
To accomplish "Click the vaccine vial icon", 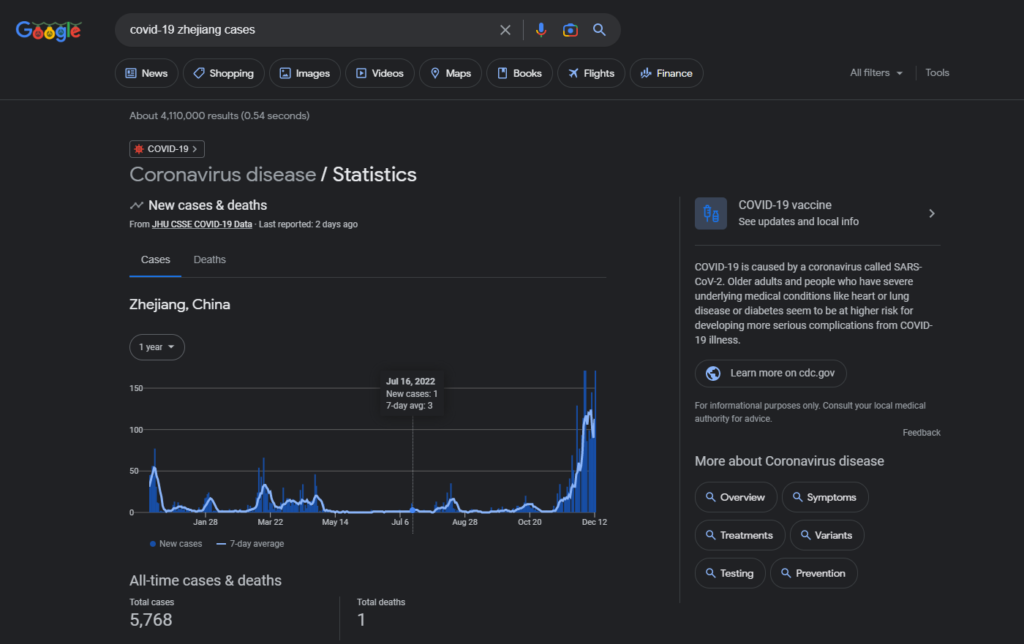I will pyautogui.click(x=711, y=214).
